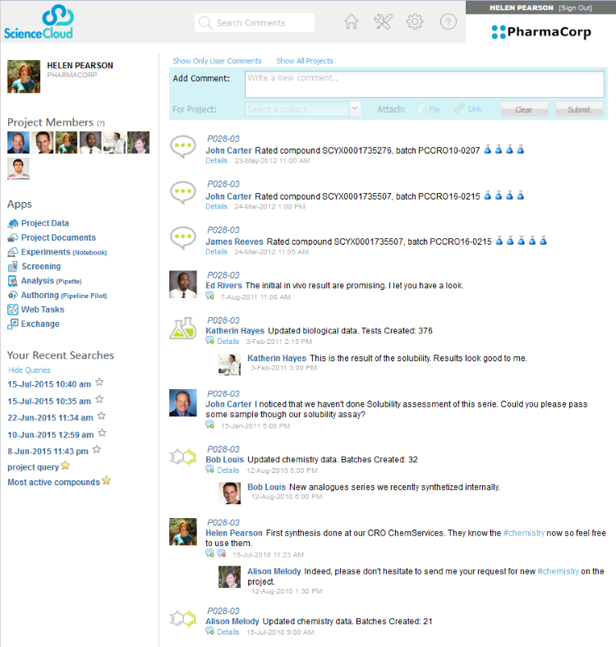Viewport: 616px width, 647px height.
Task: Show Only User Comments filter
Action: (x=217, y=61)
